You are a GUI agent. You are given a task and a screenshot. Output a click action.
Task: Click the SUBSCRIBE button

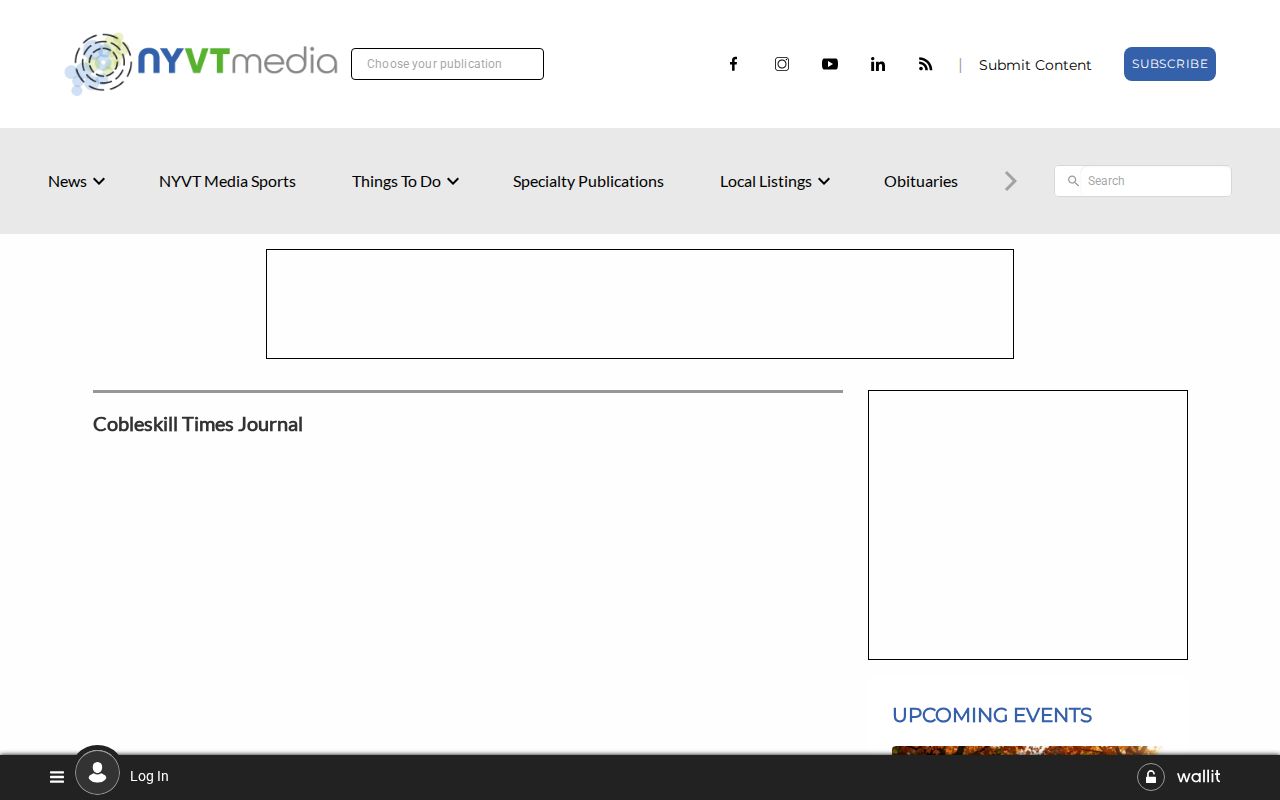point(1170,64)
